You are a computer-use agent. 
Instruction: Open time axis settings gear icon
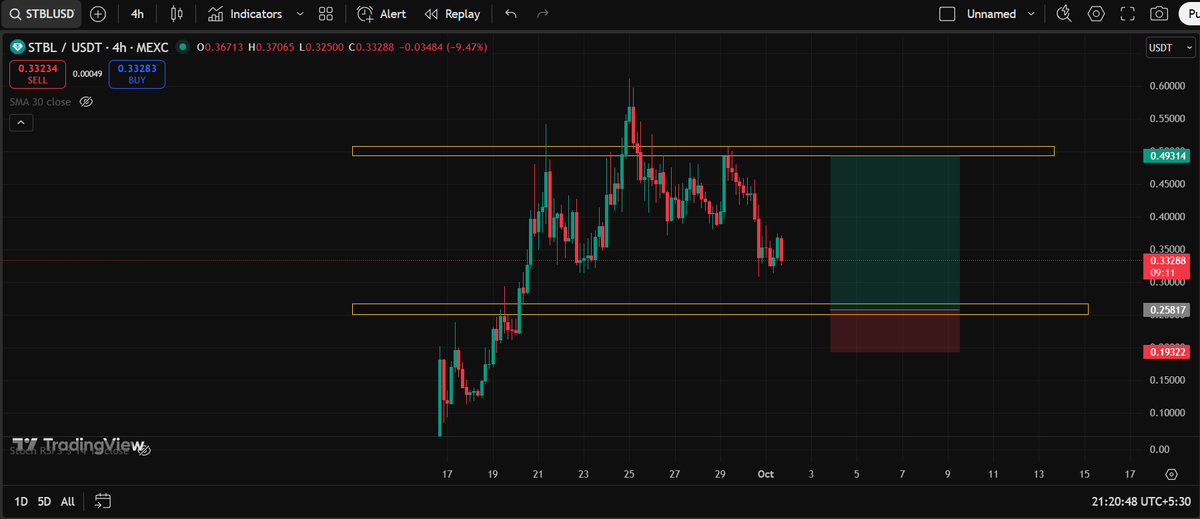(x=1171, y=473)
